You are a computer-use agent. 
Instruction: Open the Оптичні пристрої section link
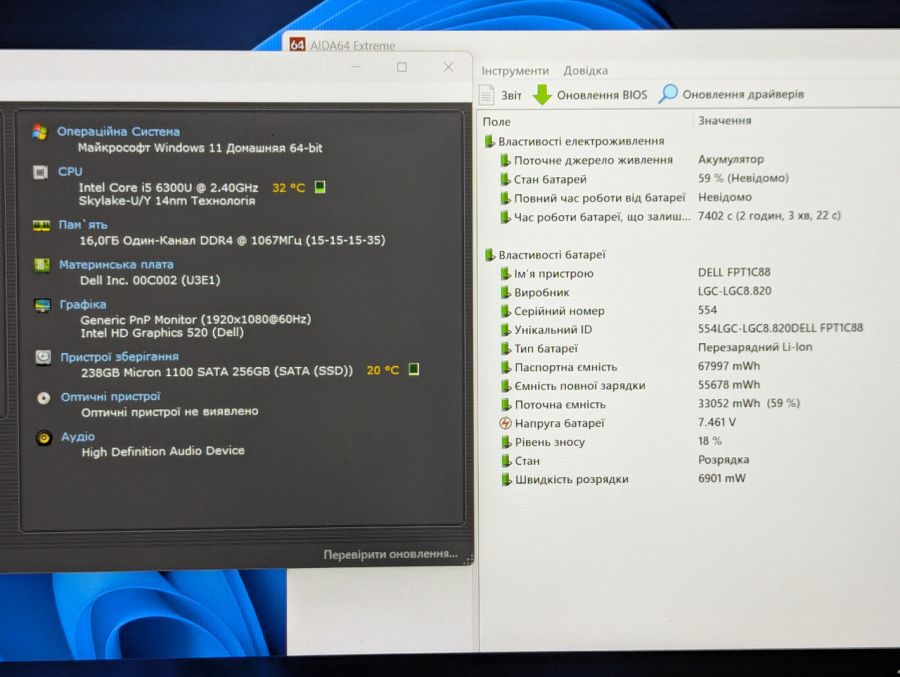point(111,397)
